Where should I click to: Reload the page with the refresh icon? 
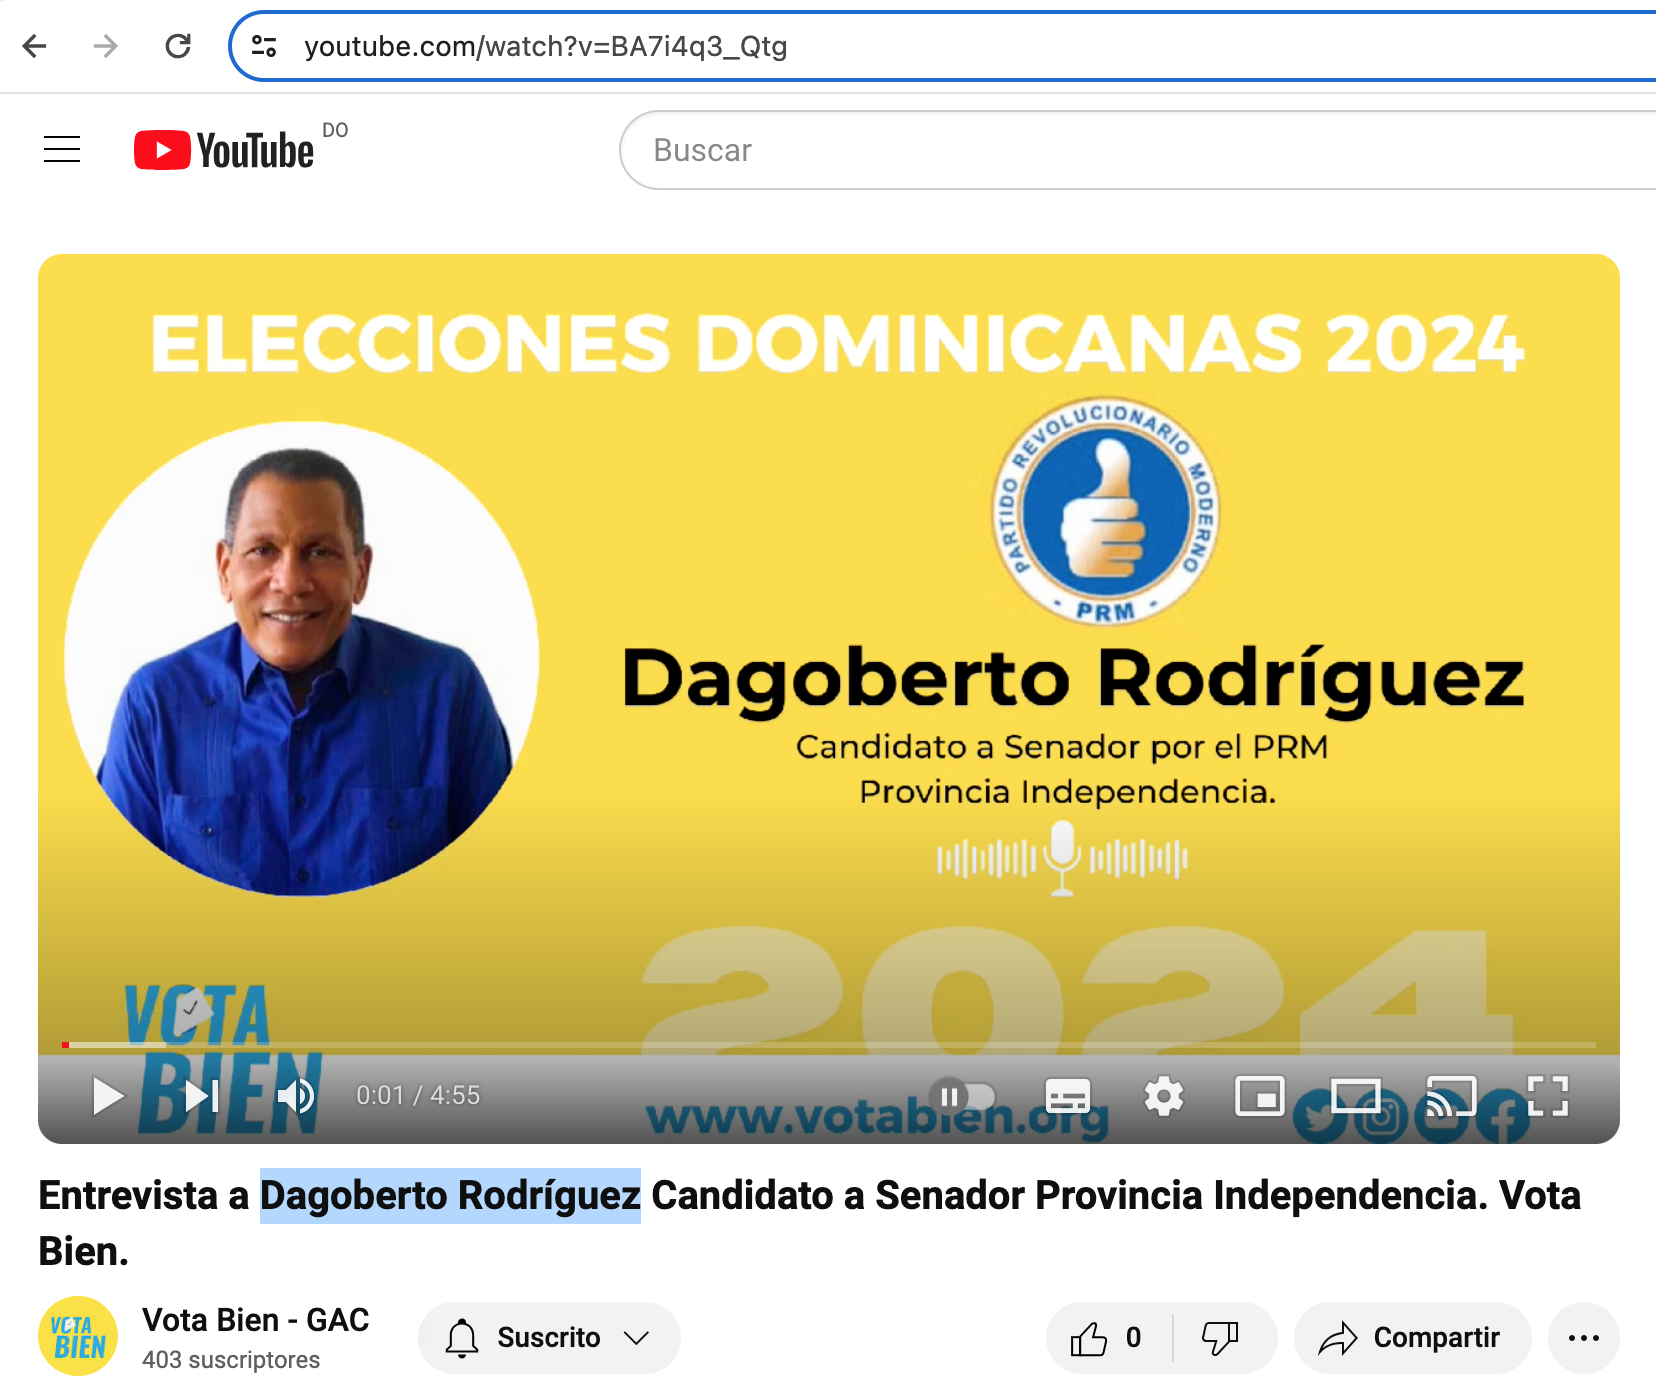click(x=178, y=46)
